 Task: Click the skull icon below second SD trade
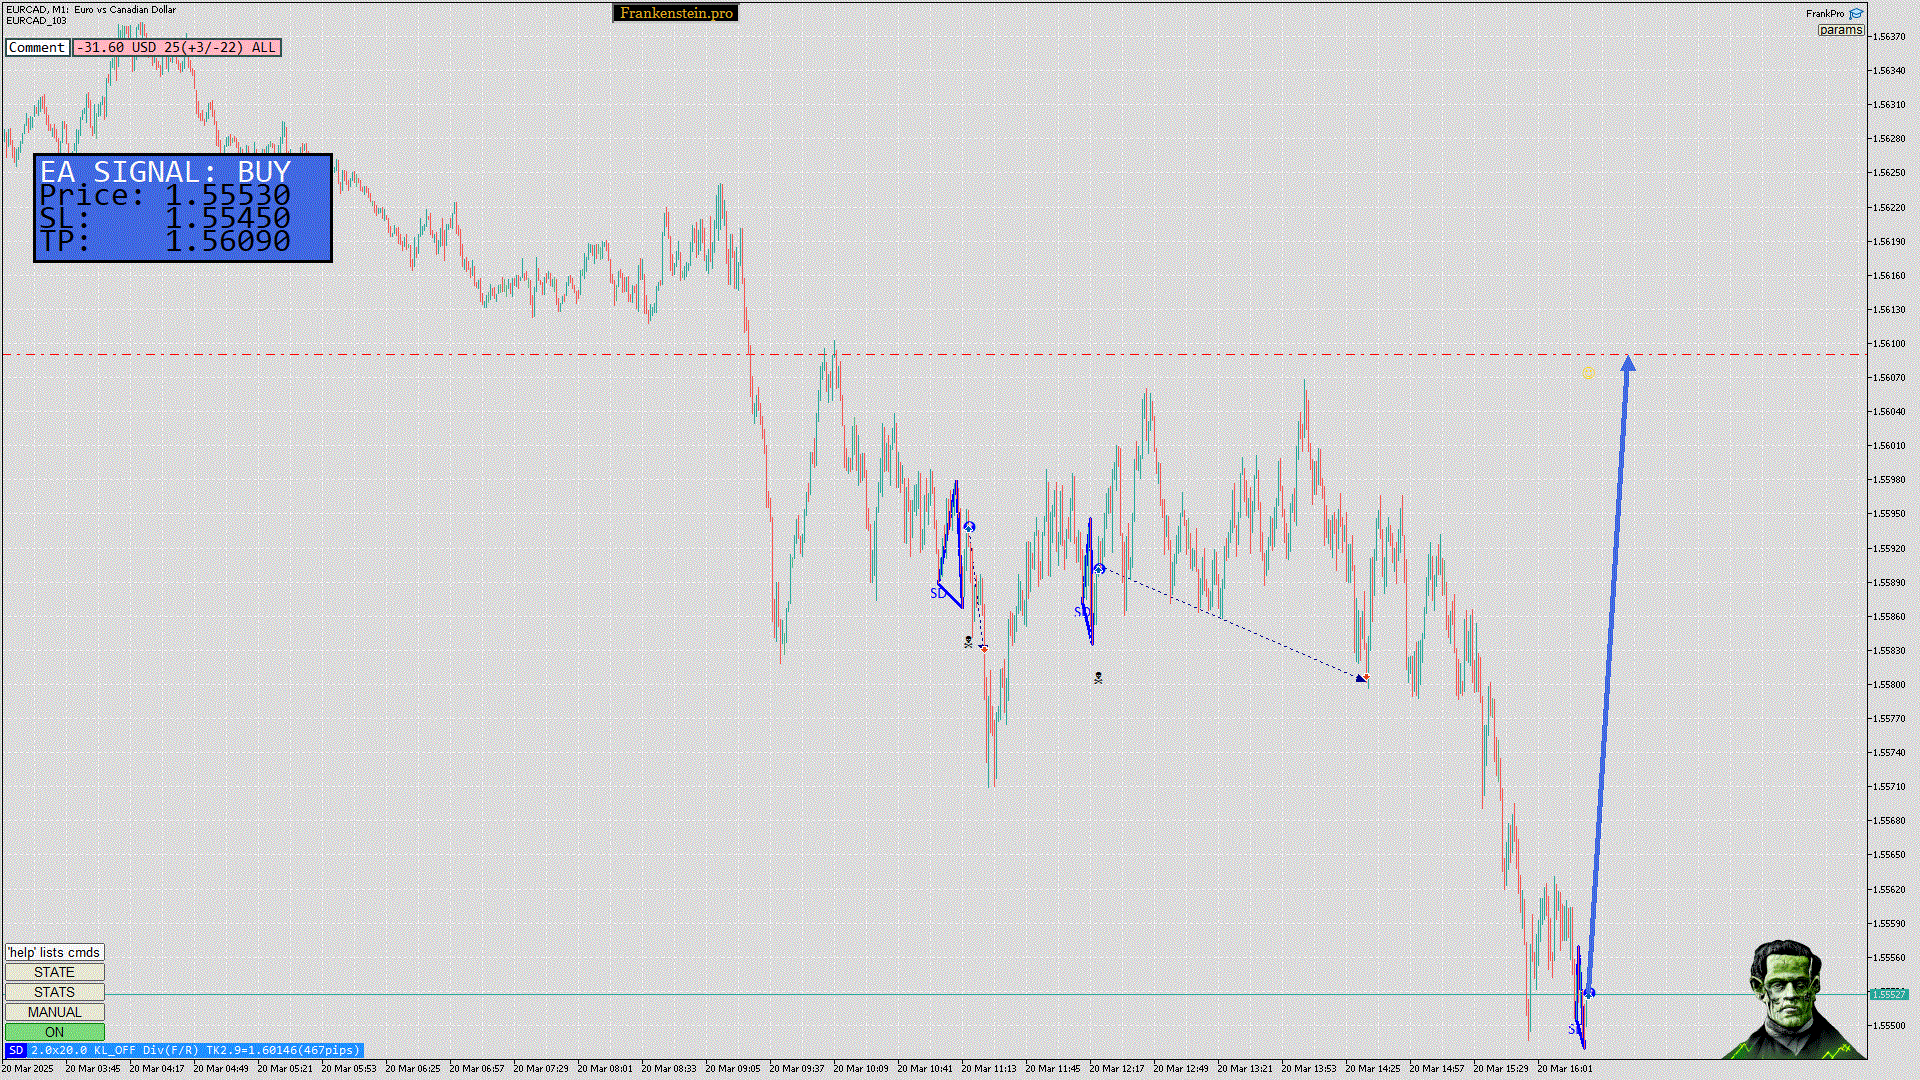(1098, 678)
